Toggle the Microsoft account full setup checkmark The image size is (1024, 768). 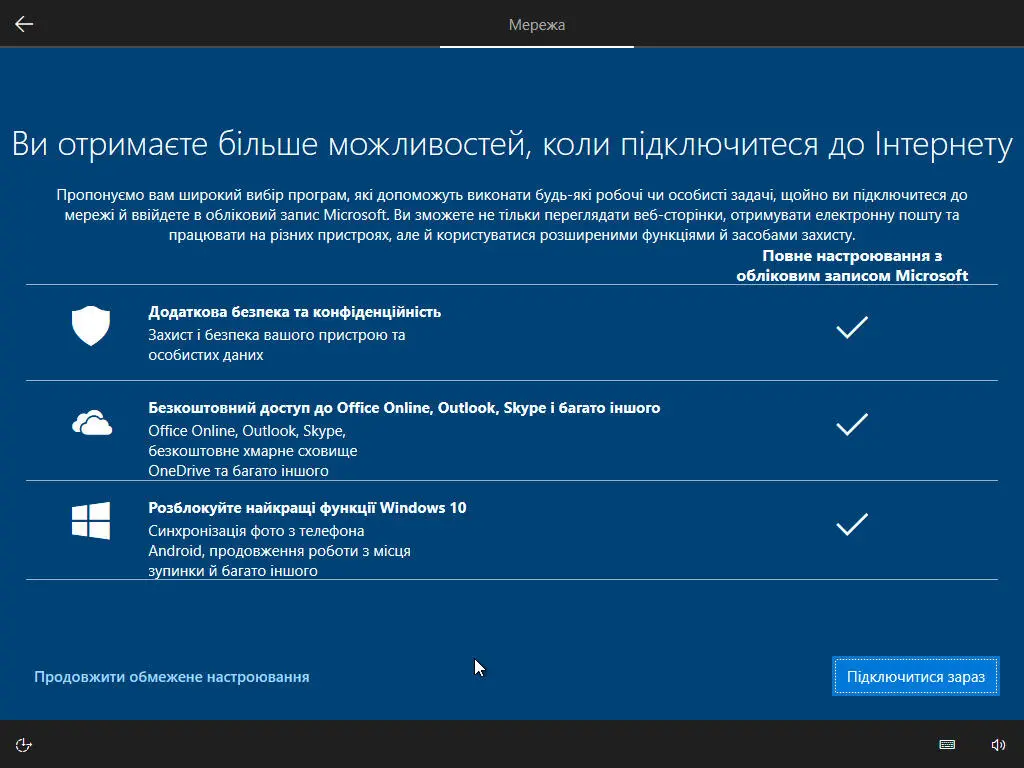pyautogui.click(x=853, y=327)
